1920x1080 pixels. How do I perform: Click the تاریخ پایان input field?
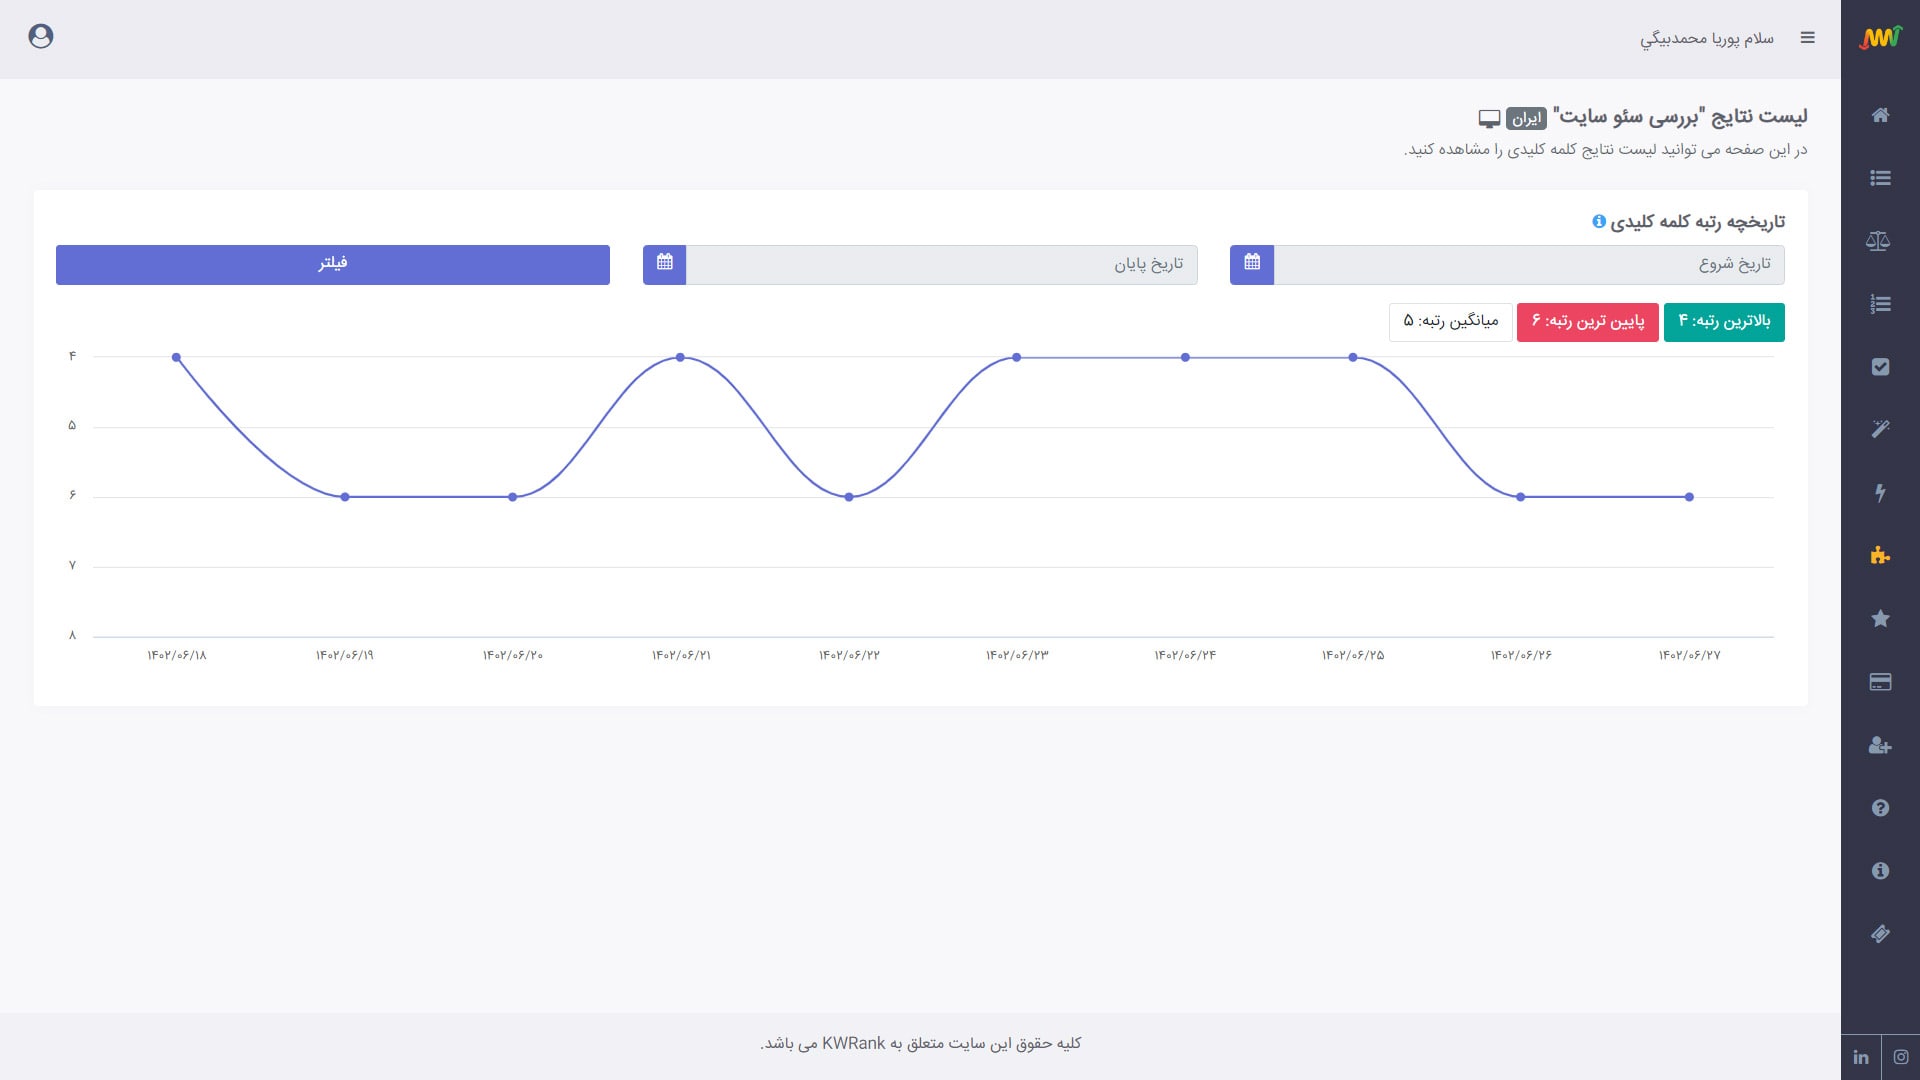pos(942,264)
